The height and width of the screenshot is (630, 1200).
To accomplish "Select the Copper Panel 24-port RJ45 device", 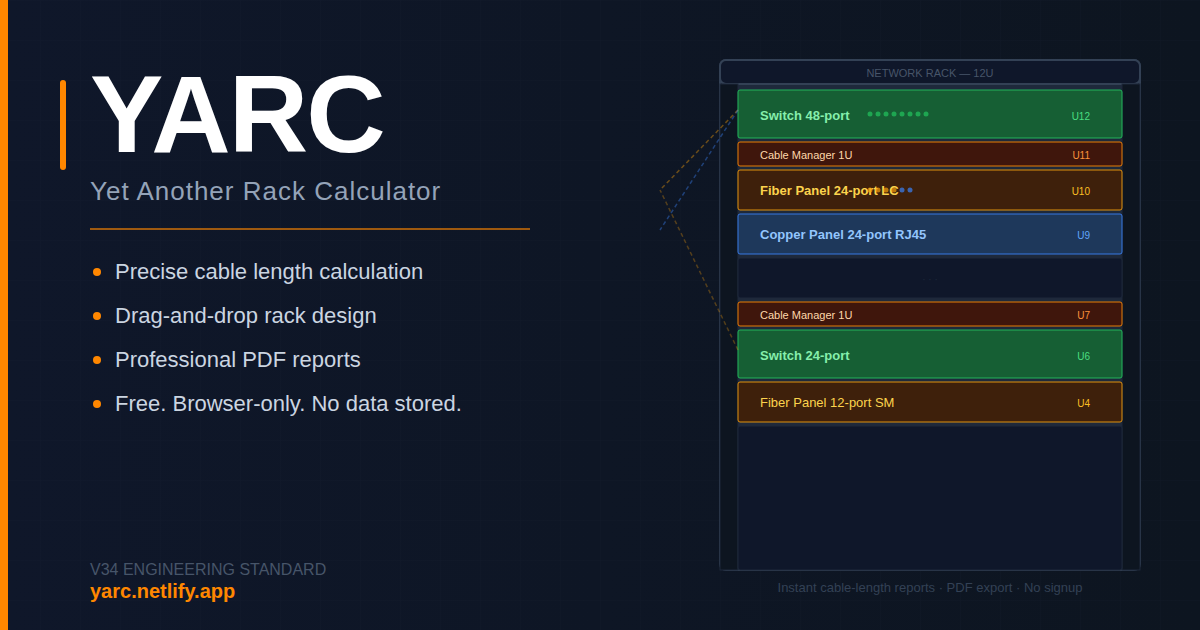I will (x=930, y=234).
